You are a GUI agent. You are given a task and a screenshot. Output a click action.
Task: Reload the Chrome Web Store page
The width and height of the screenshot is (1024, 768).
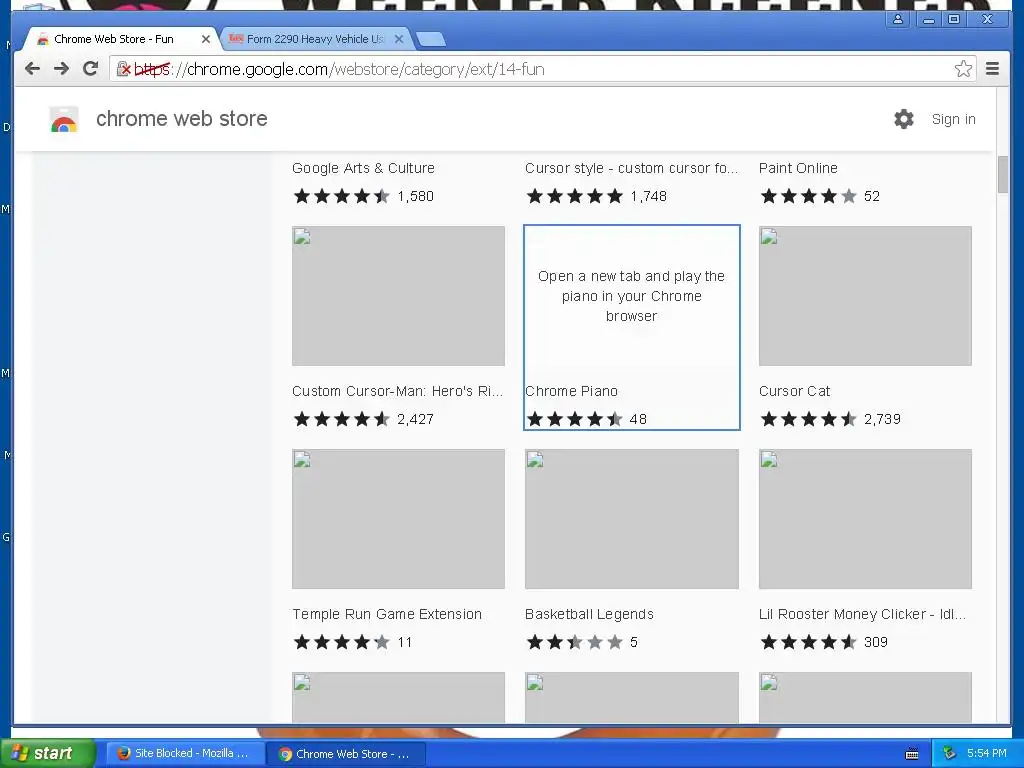pos(91,69)
